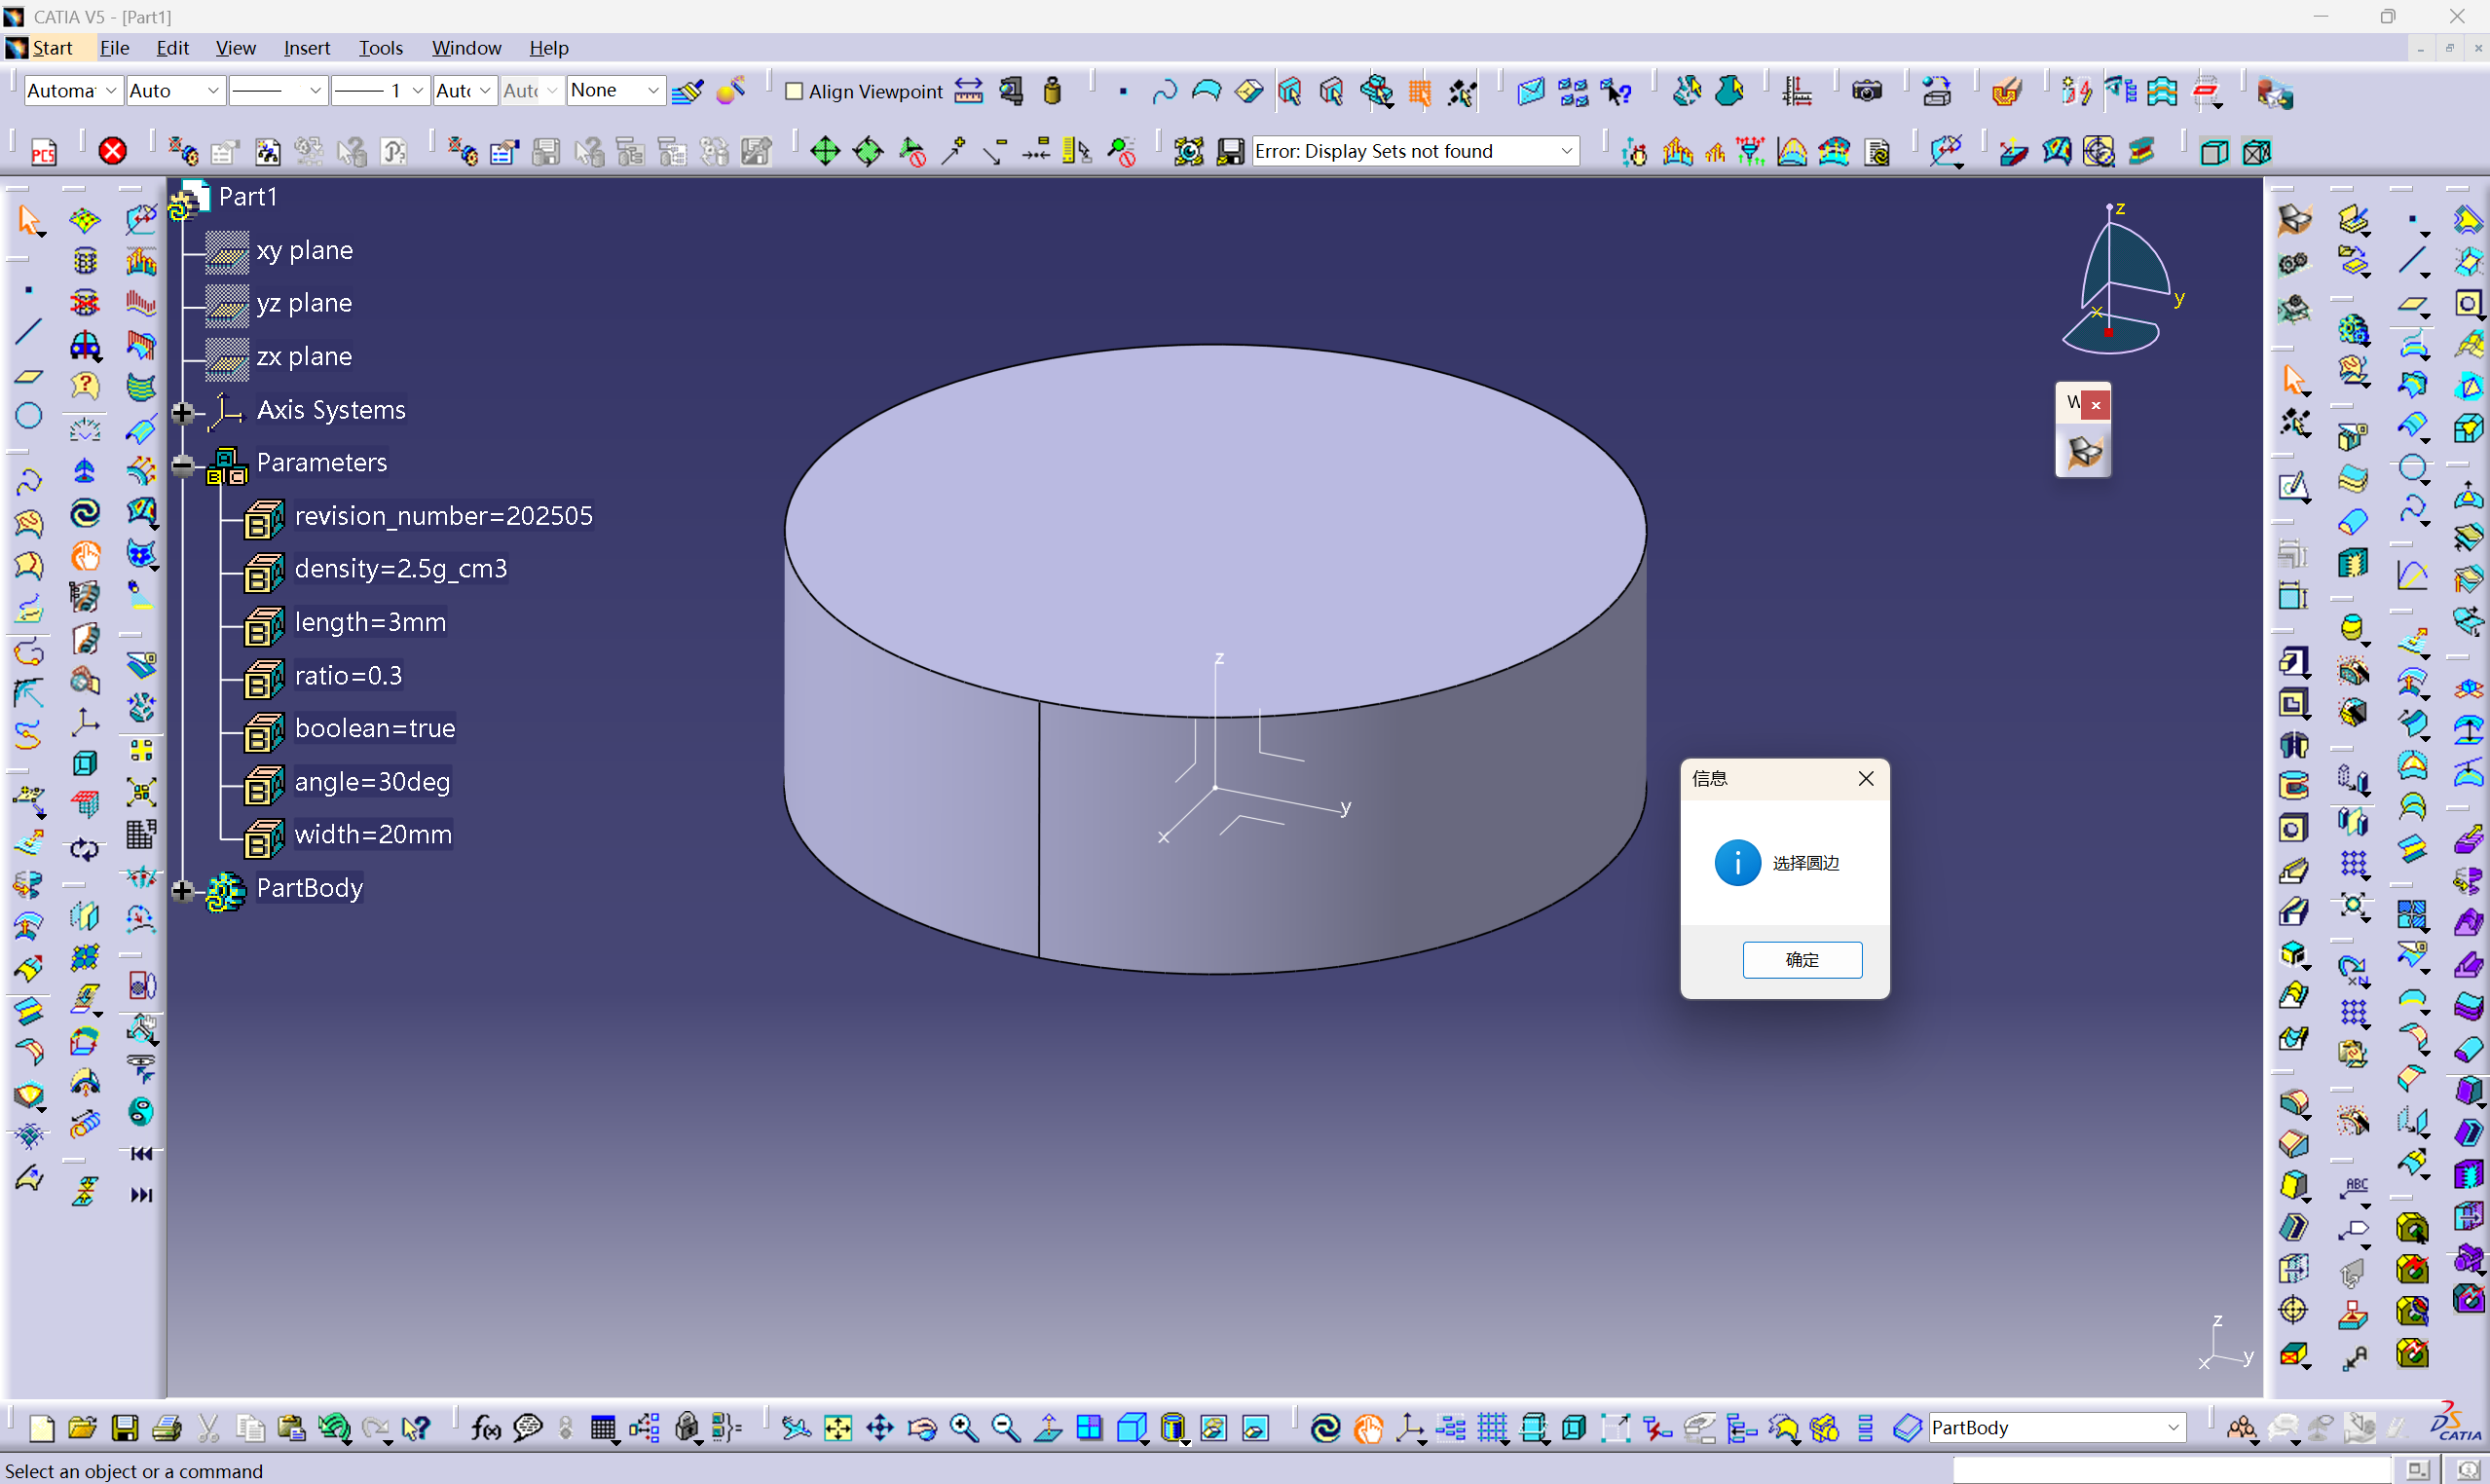Close the 信息 message dialog
Image resolution: width=2490 pixels, height=1484 pixels.
pyautogui.click(x=1865, y=778)
